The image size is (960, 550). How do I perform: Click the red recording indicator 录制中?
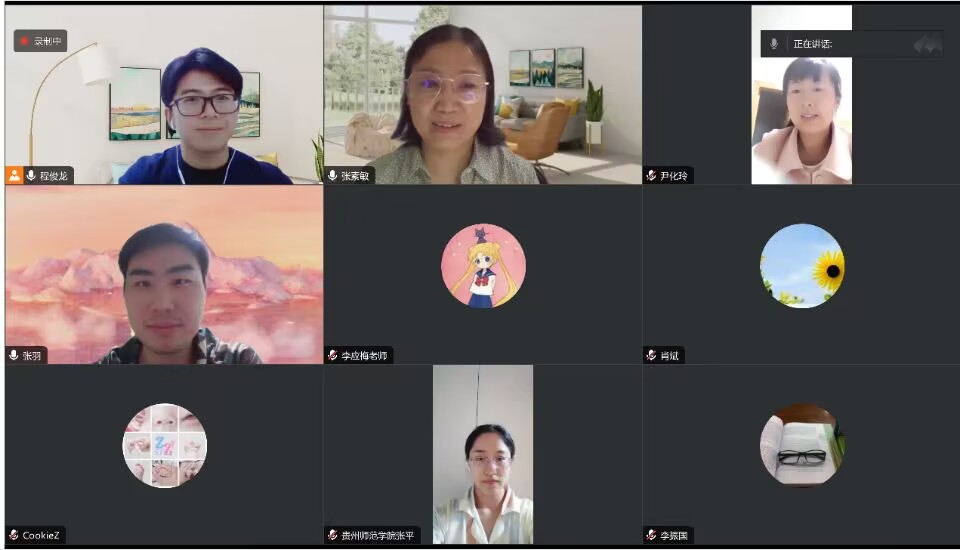(x=40, y=41)
